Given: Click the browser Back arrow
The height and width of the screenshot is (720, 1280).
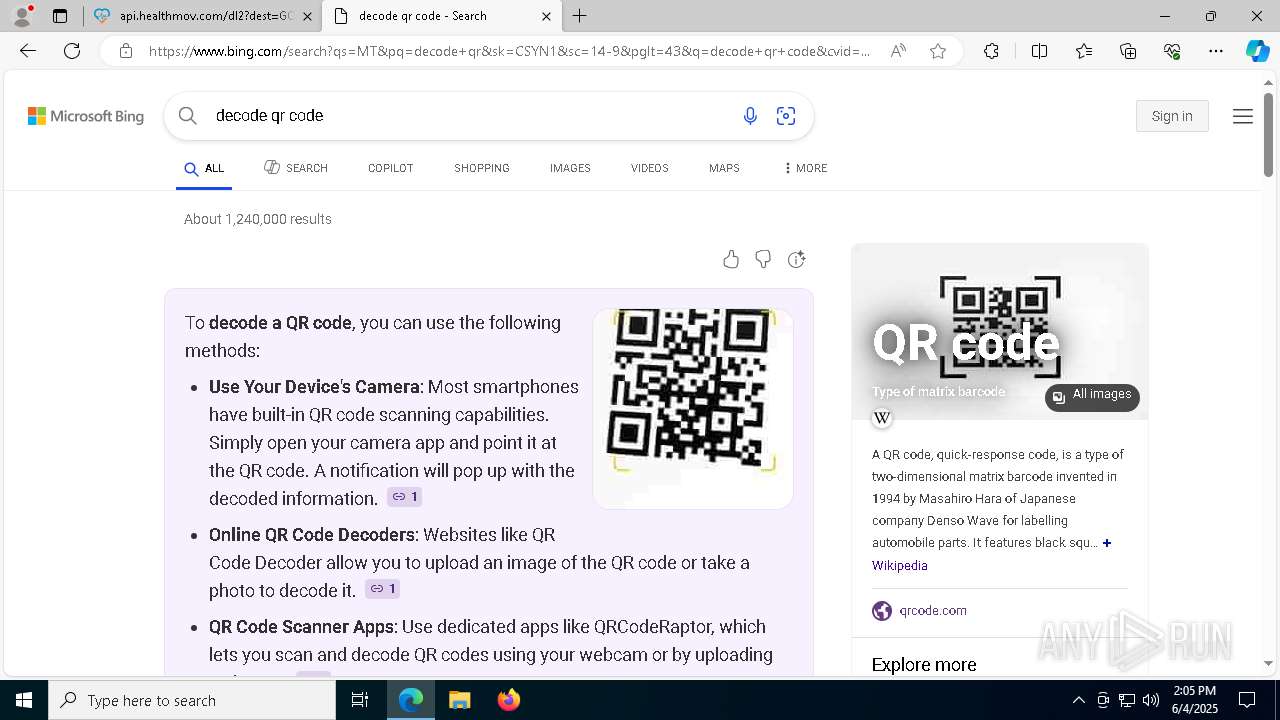Looking at the screenshot, I should coord(28,51).
